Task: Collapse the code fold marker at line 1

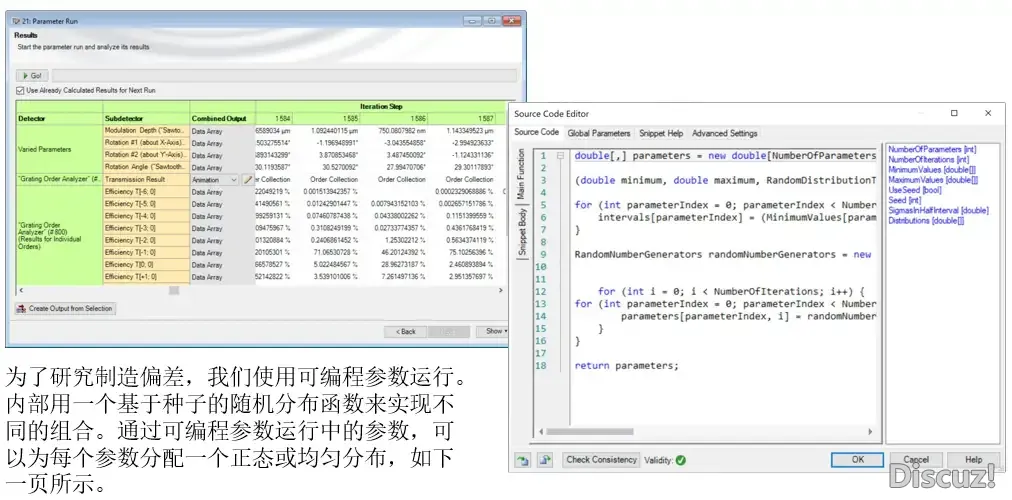Action: [x=560, y=156]
